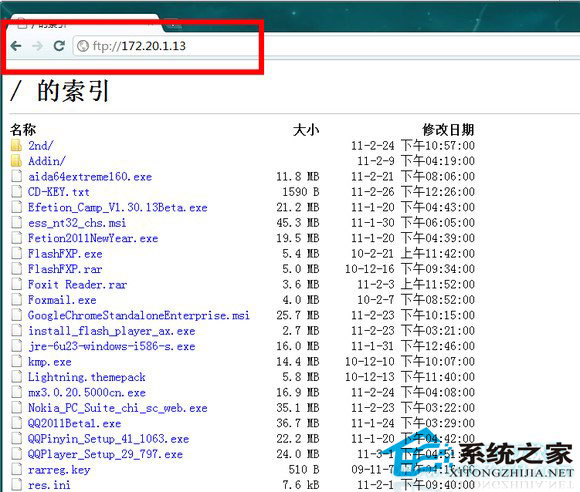Download Foxmail.exe

tap(62, 300)
